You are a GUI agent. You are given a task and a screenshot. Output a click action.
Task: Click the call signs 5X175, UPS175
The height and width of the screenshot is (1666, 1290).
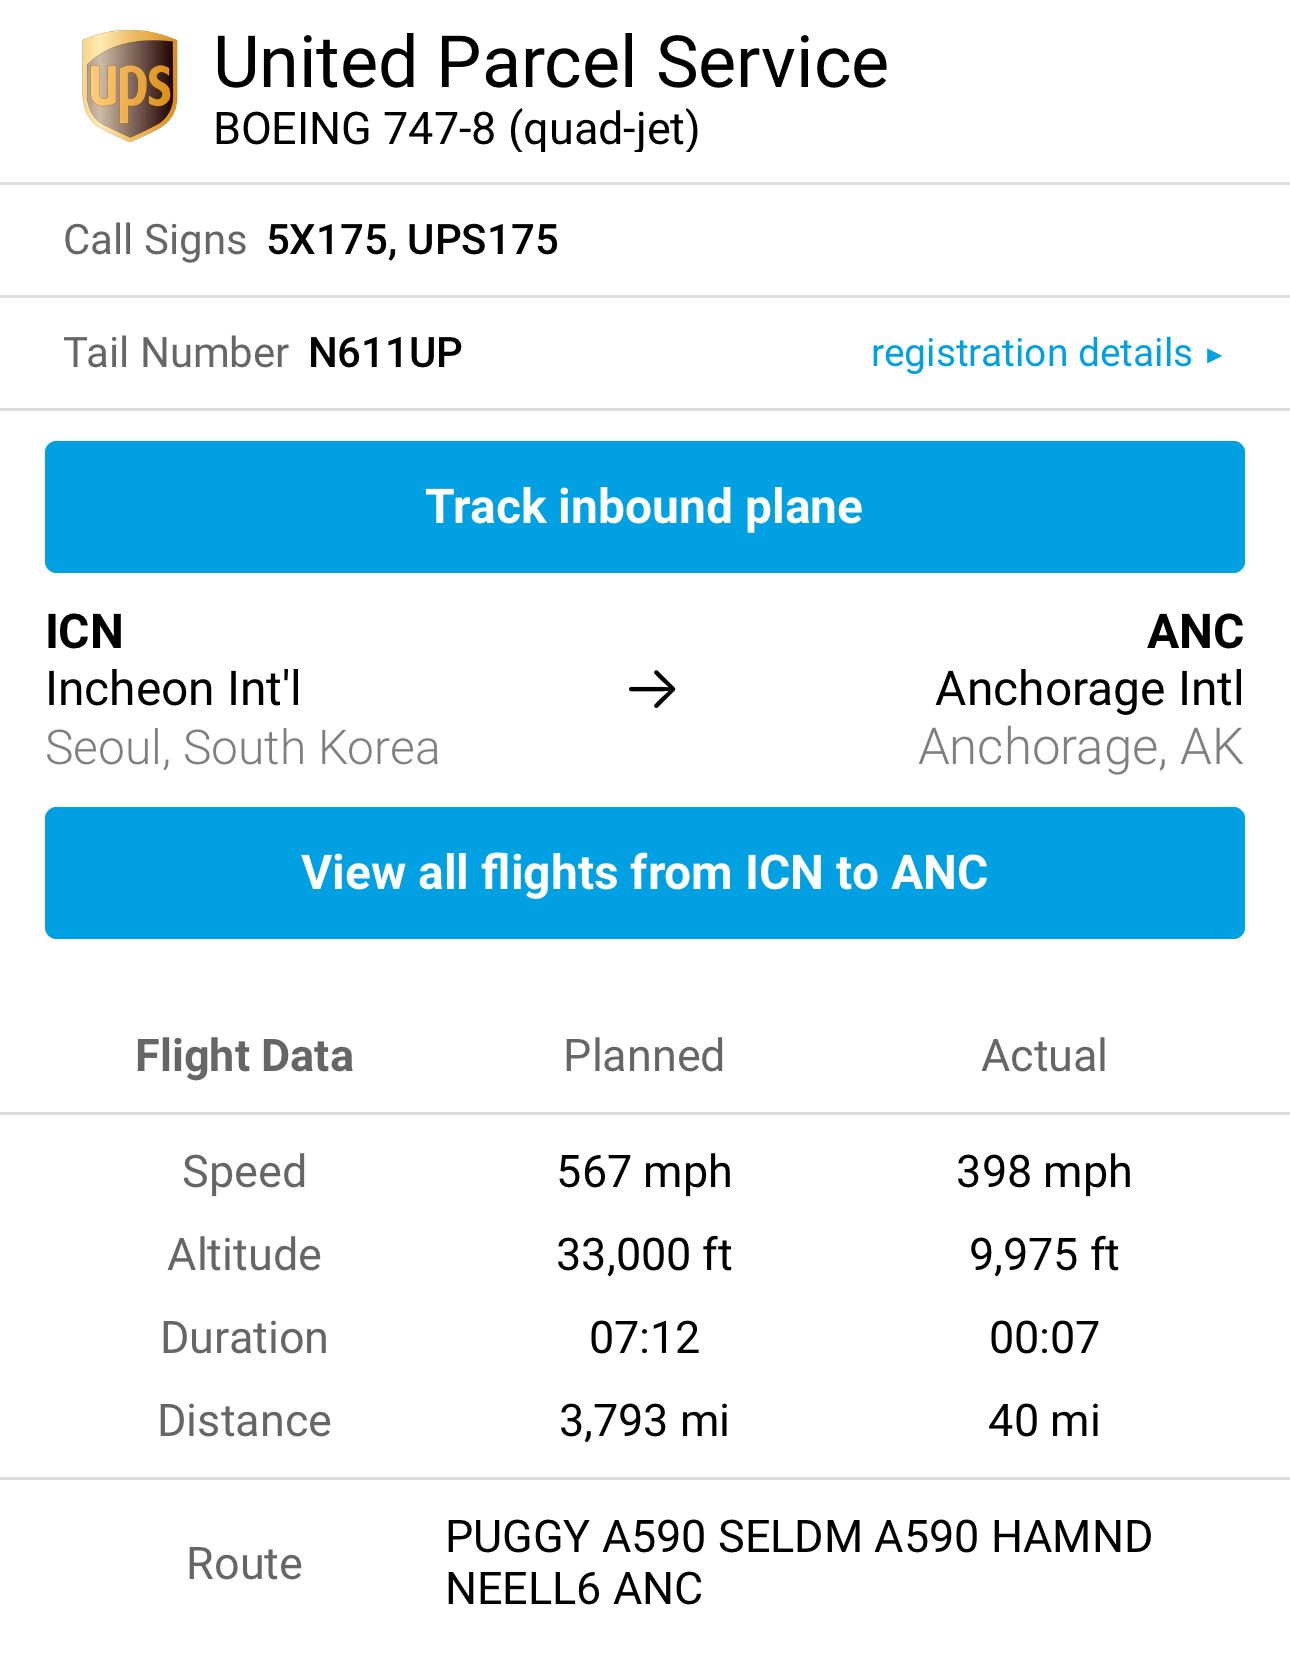click(412, 240)
